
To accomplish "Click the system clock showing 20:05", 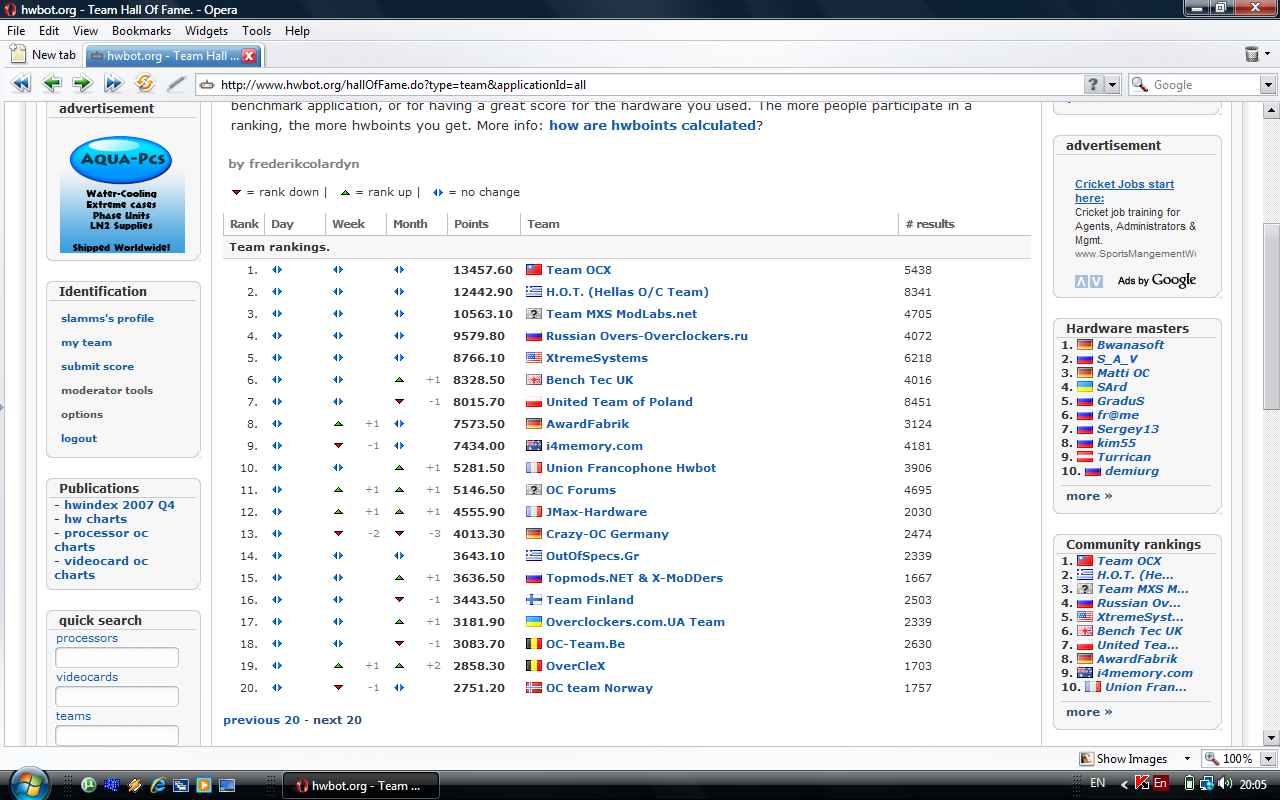I will 1253,785.
